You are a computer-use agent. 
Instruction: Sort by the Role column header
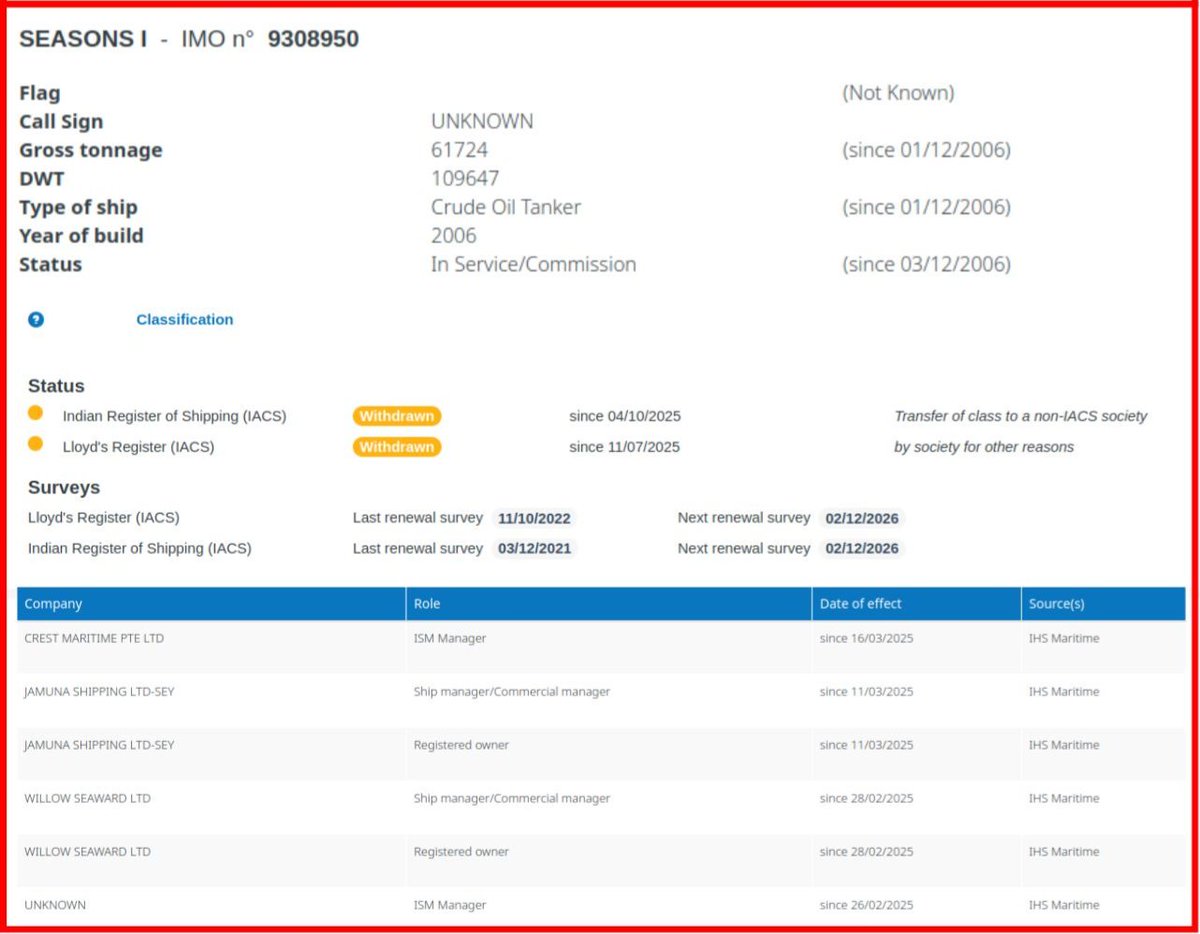click(x=609, y=604)
